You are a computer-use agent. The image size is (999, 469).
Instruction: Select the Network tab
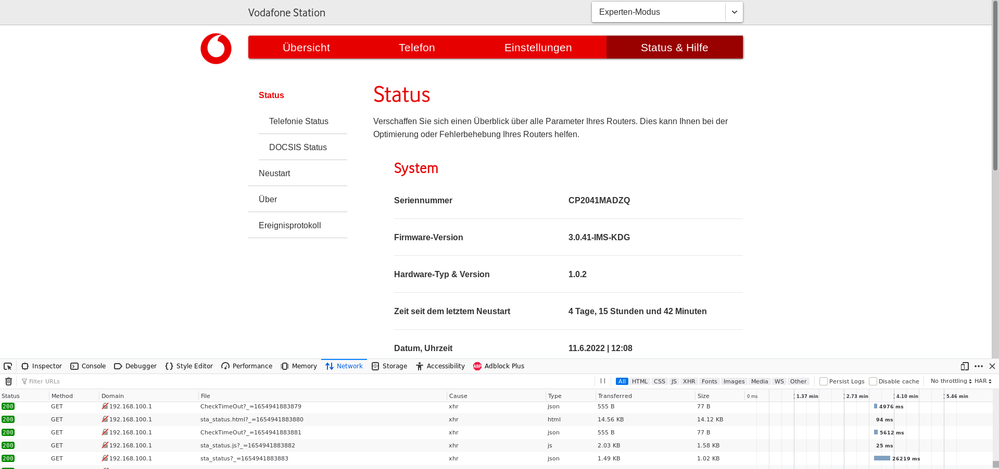pyautogui.click(x=344, y=366)
